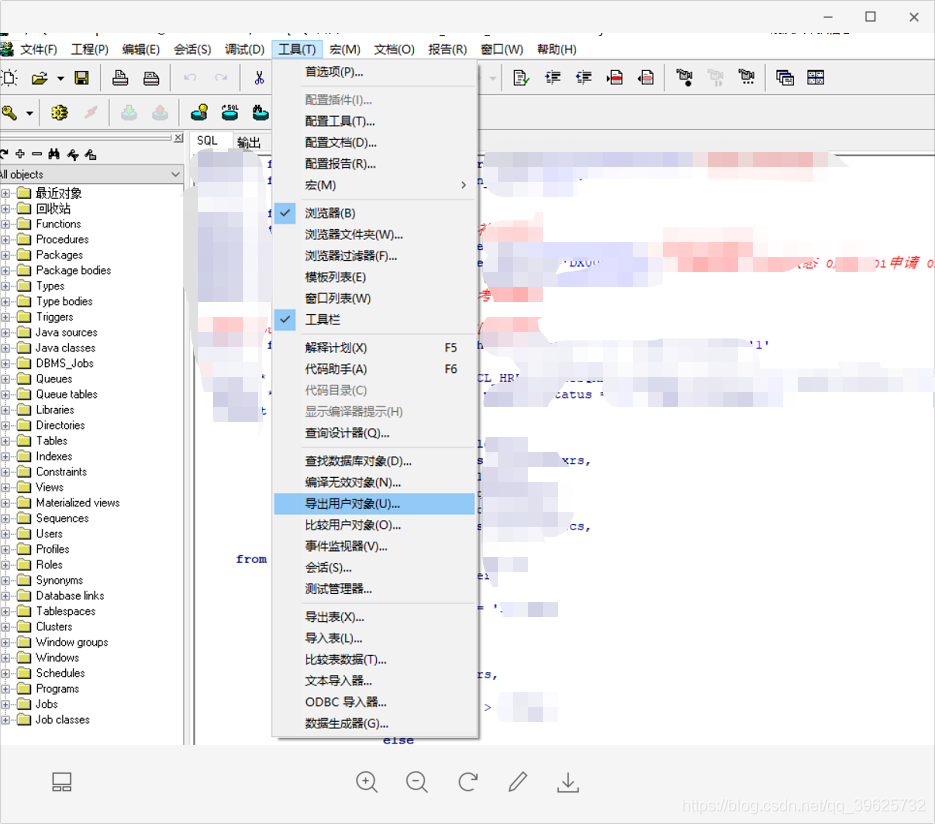935x824 pixels.
Task: Open the dropdown arrow beside Log on key
Action: 29,113
